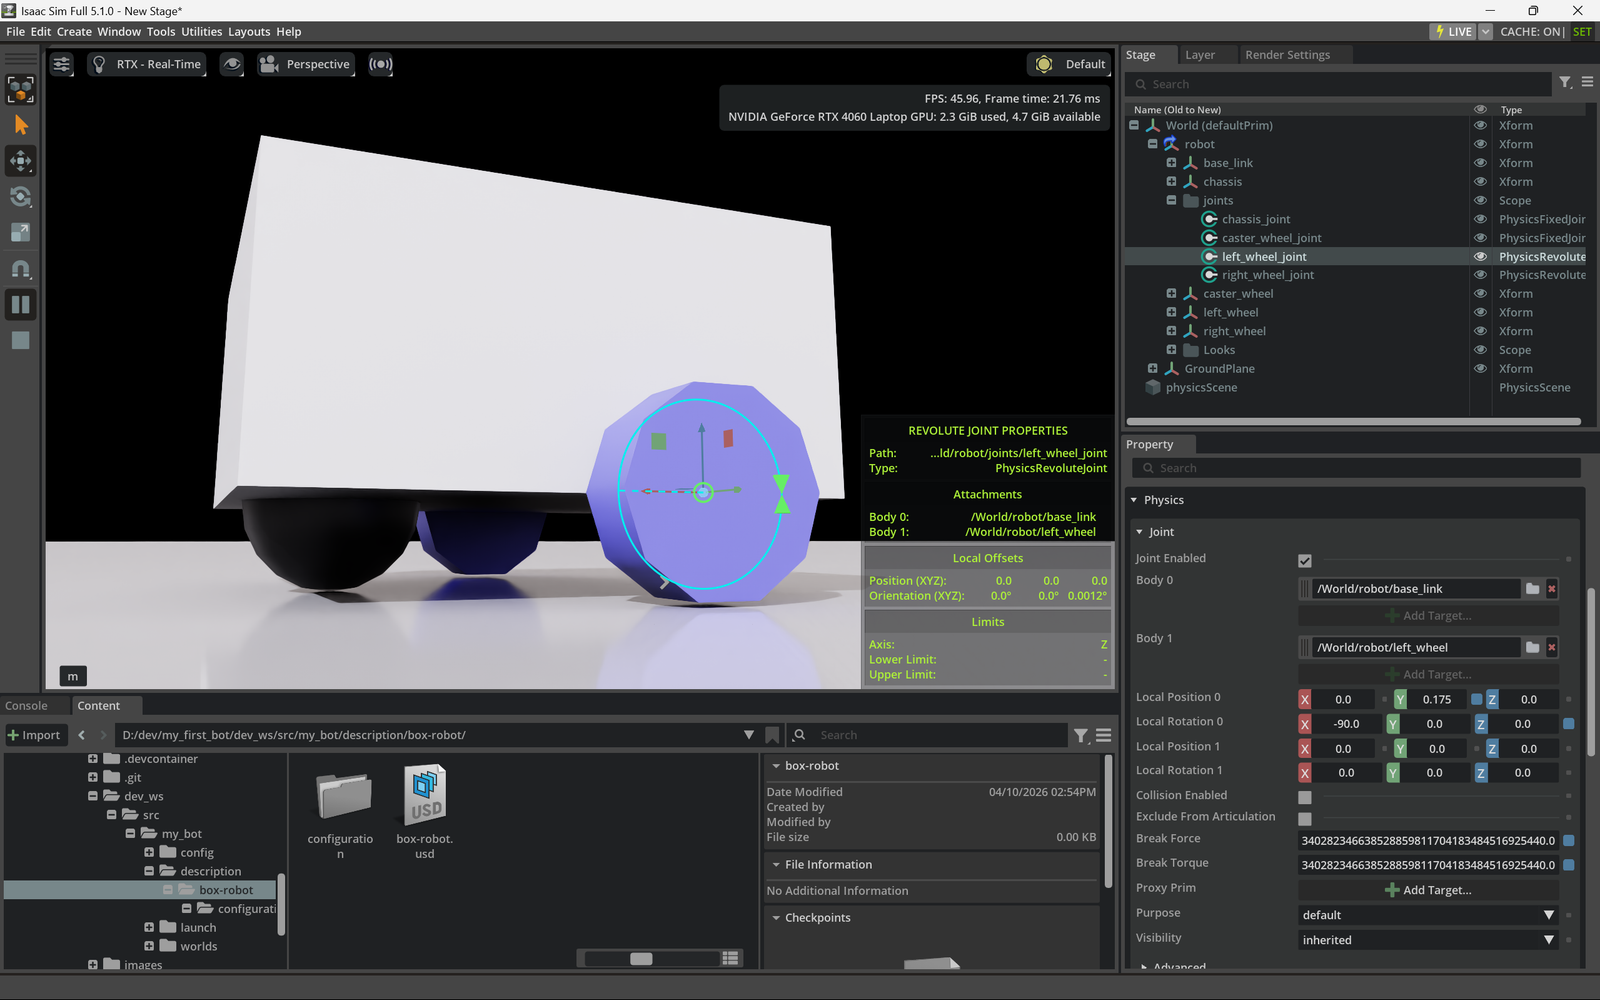1600x1000 pixels.
Task: Enable the Collision Enabled checkbox
Action: click(1305, 797)
